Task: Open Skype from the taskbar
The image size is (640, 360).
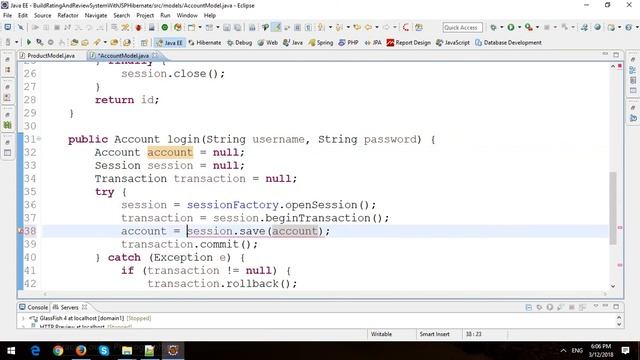Action: point(104,351)
